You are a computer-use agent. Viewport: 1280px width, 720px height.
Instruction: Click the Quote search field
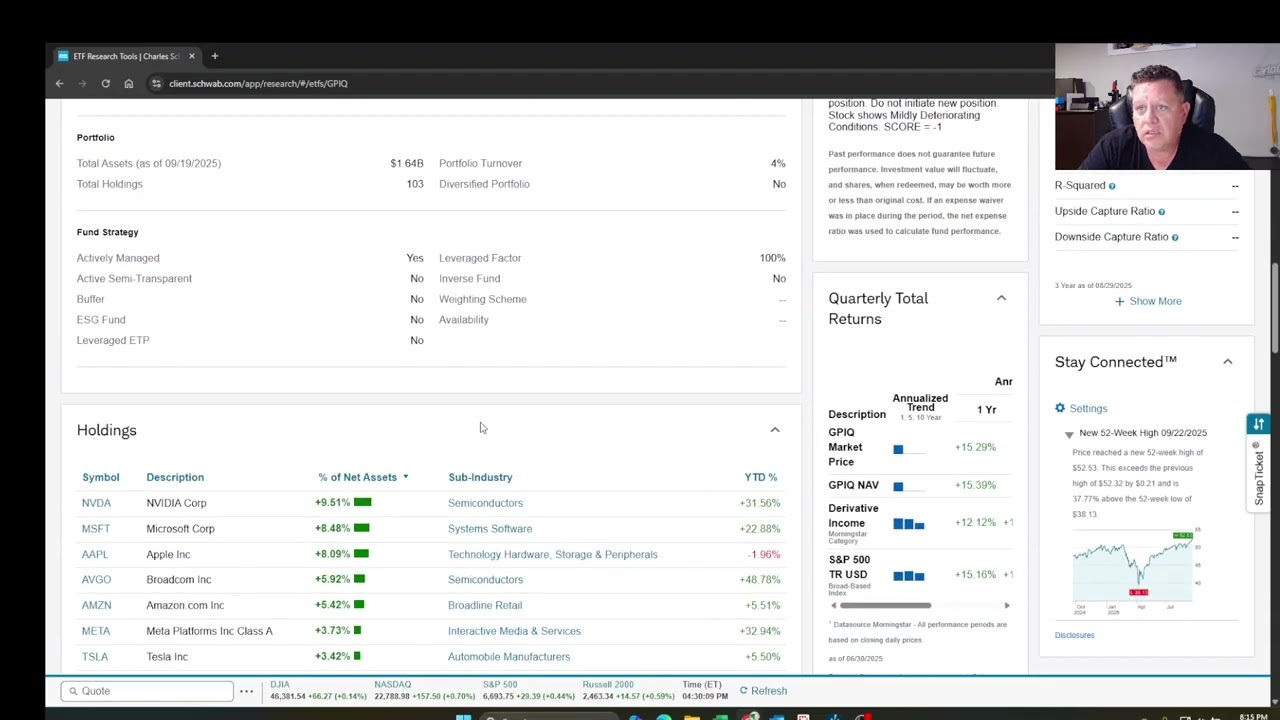pos(147,691)
